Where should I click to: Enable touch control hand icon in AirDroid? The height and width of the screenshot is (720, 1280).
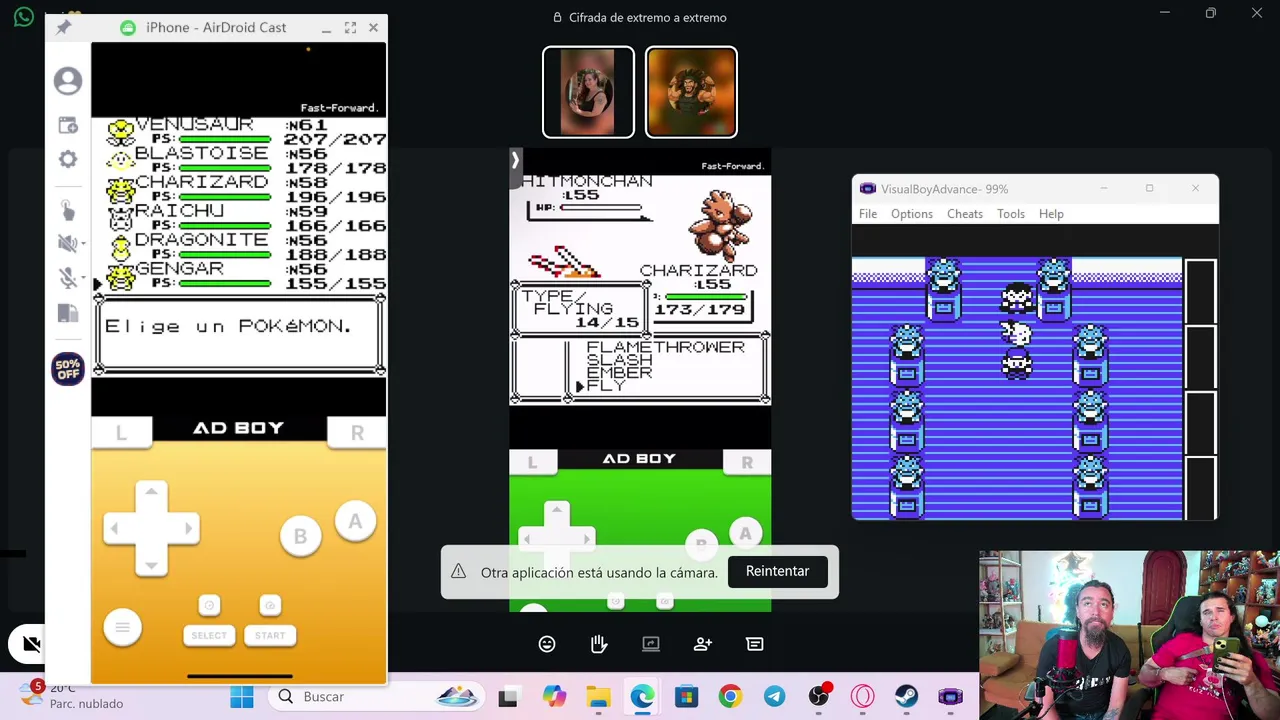pyautogui.click(x=68, y=210)
